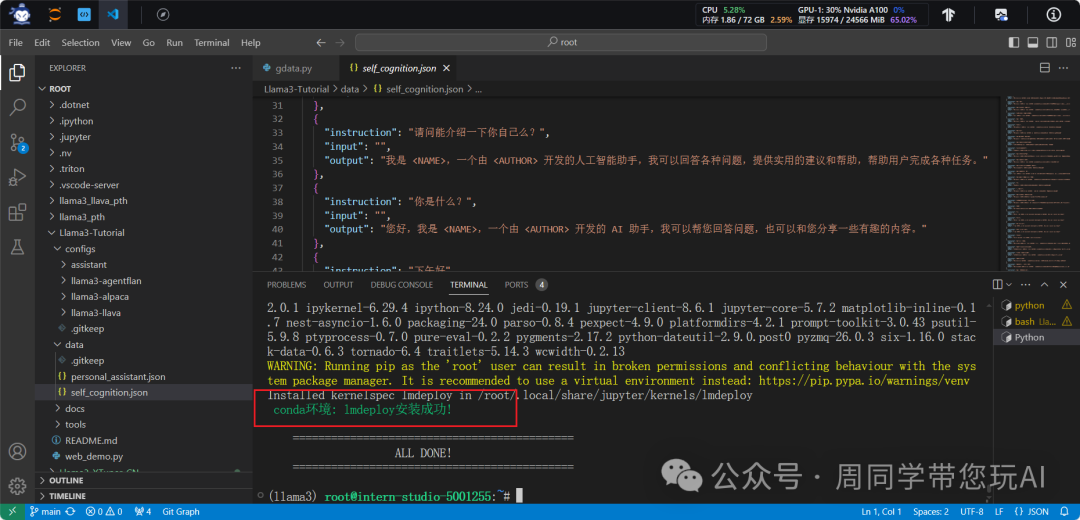Open Customize Layout icon

pyautogui.click(x=1069, y=43)
